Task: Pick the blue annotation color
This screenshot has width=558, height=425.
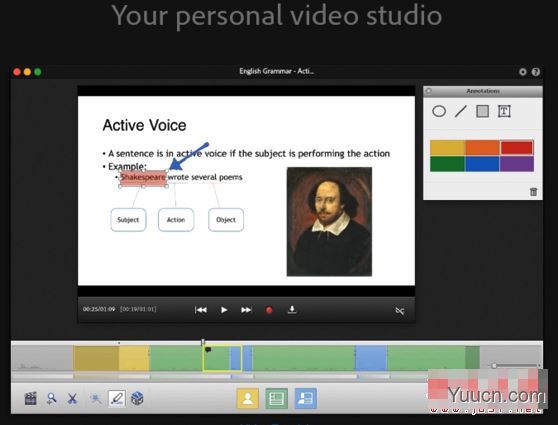Action: 482,164
